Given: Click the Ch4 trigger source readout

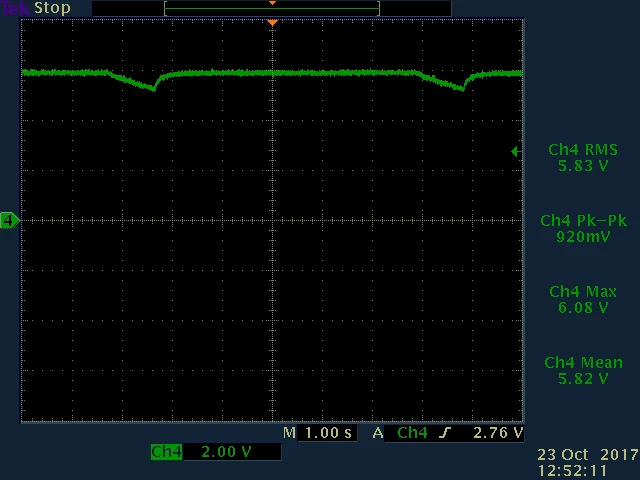Looking at the screenshot, I should pos(412,433).
